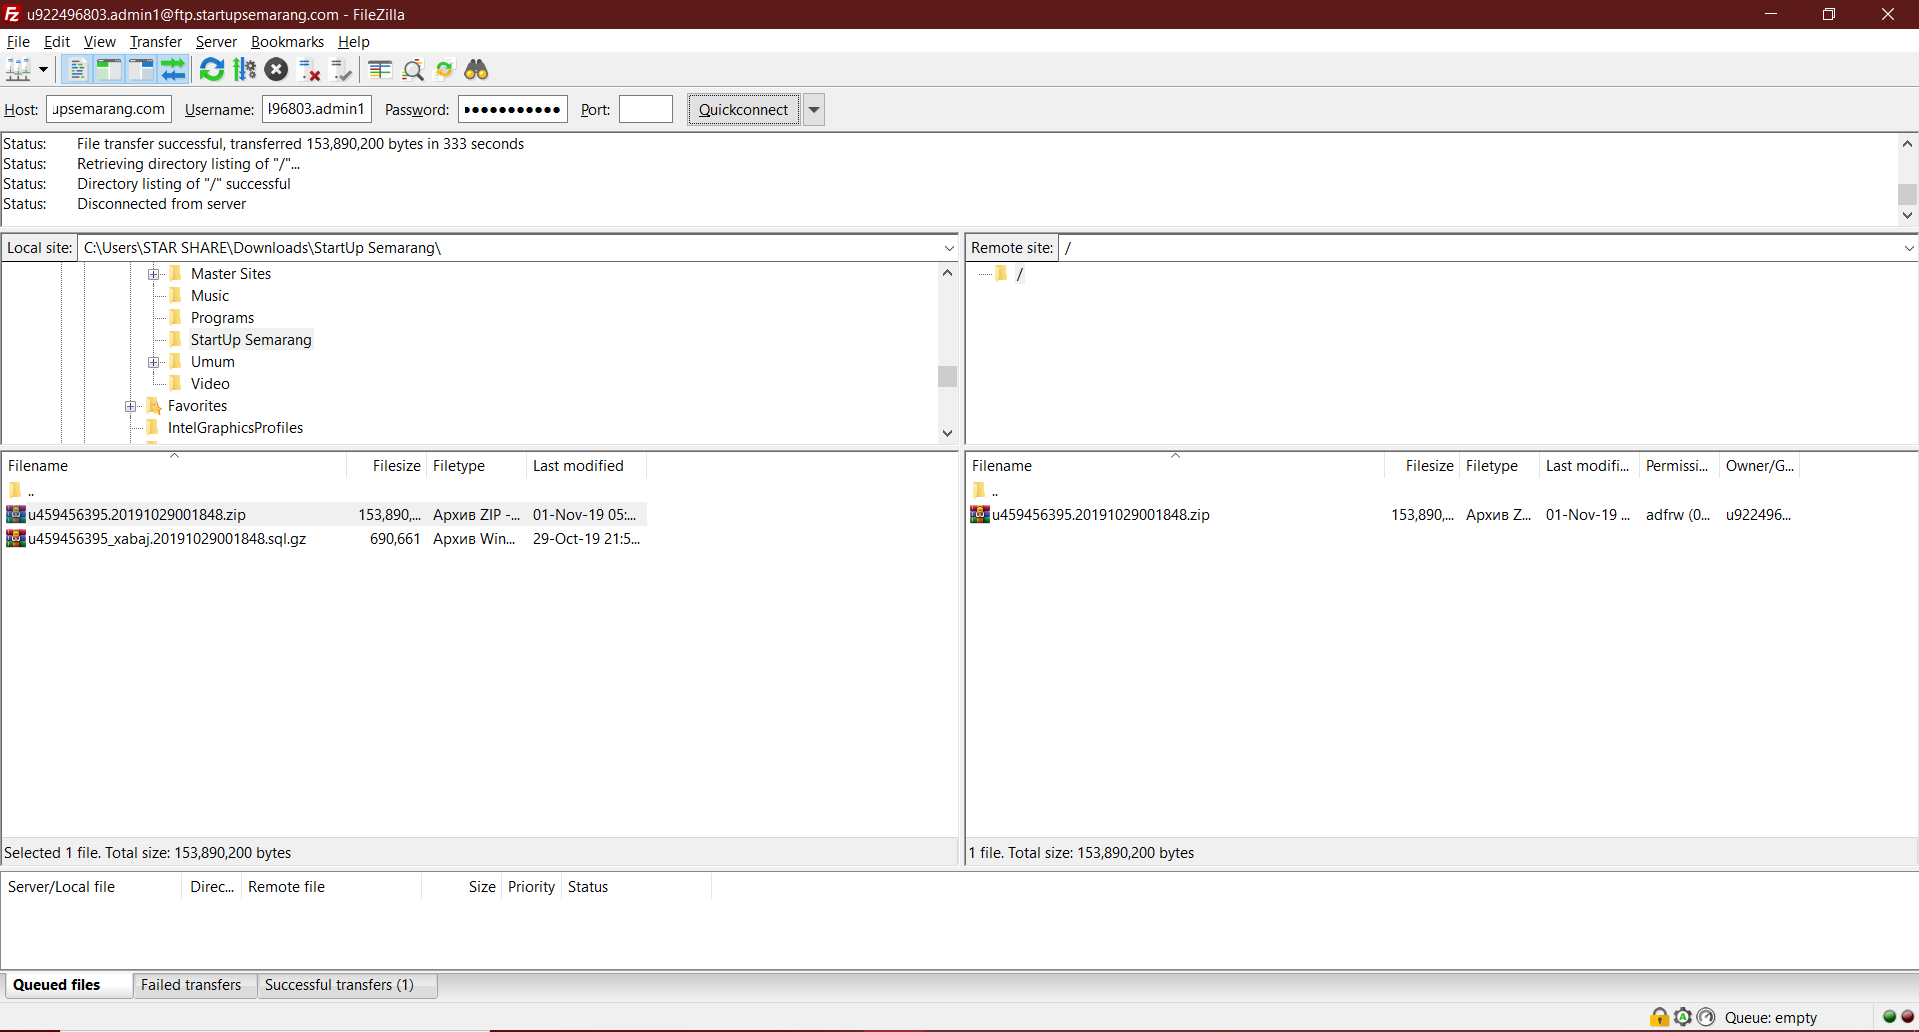Sort local files by Last modified column

click(x=586, y=466)
